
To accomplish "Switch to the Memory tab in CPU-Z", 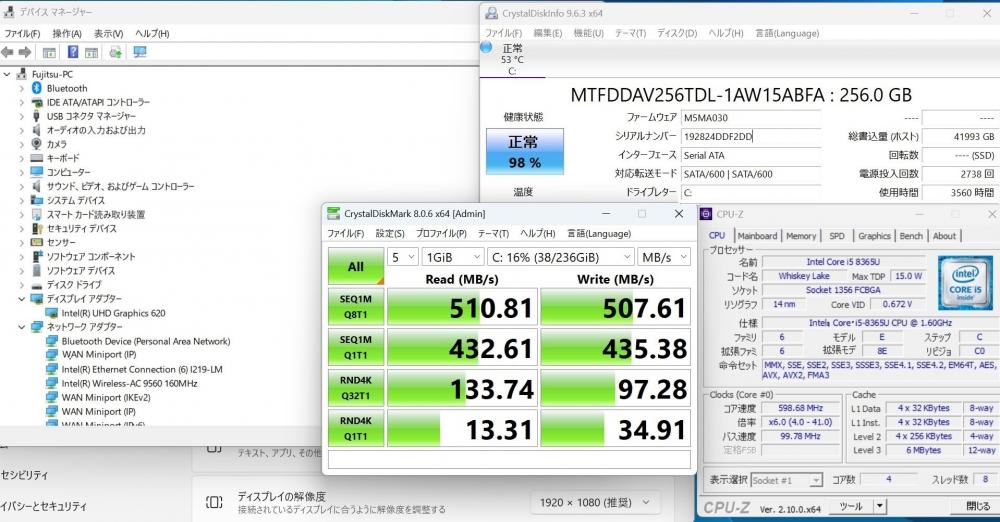I will tap(801, 235).
